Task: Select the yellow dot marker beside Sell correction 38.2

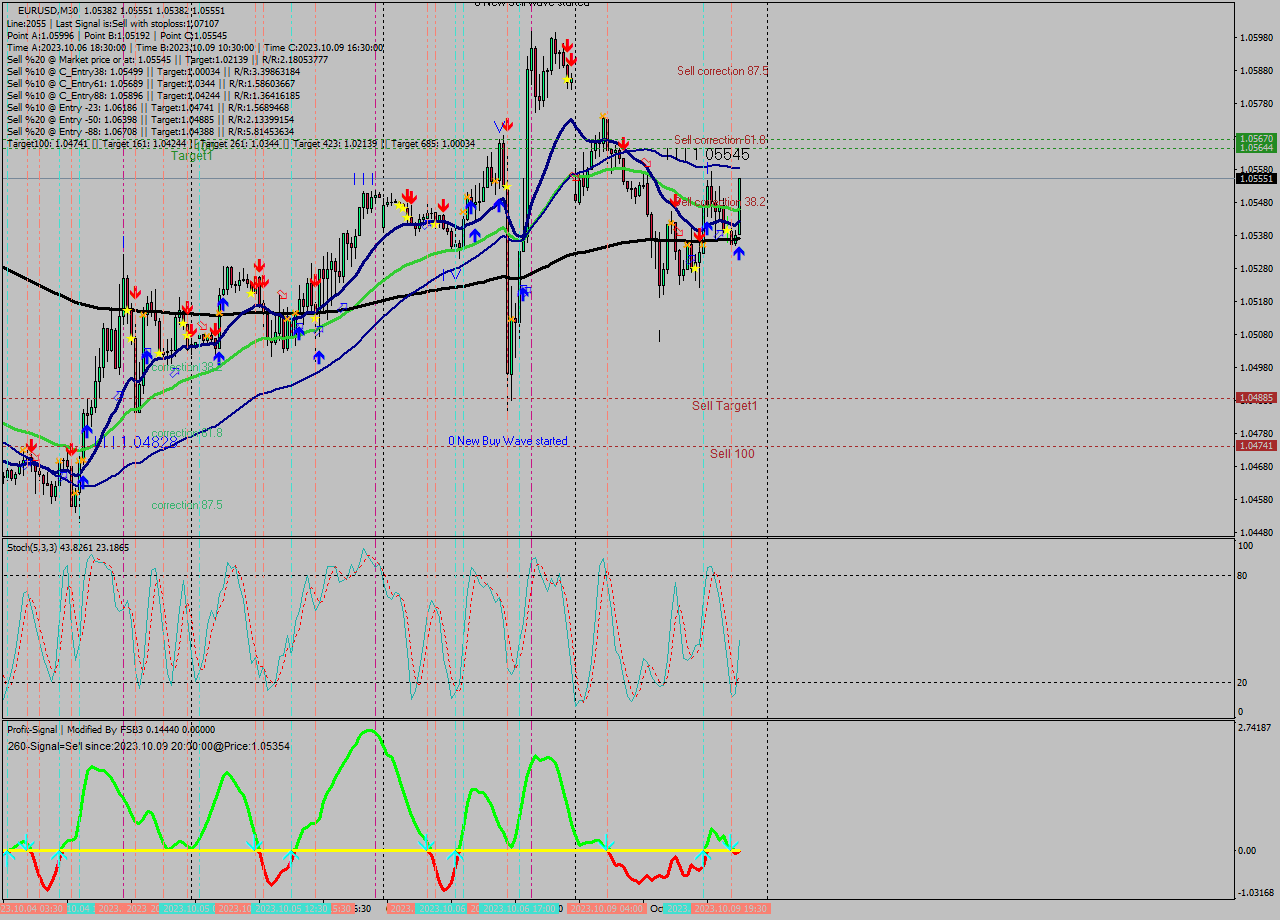Action: click(x=726, y=230)
